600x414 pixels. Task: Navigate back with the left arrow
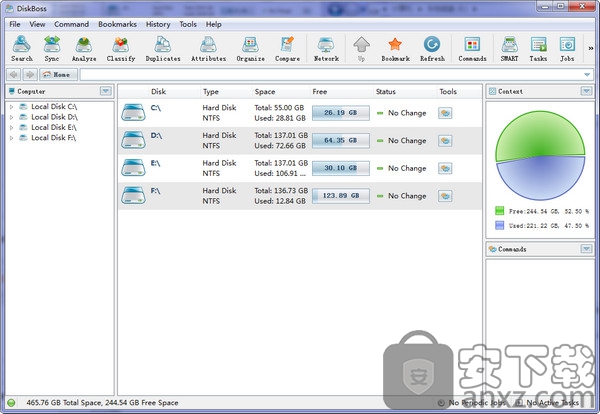(13, 74)
